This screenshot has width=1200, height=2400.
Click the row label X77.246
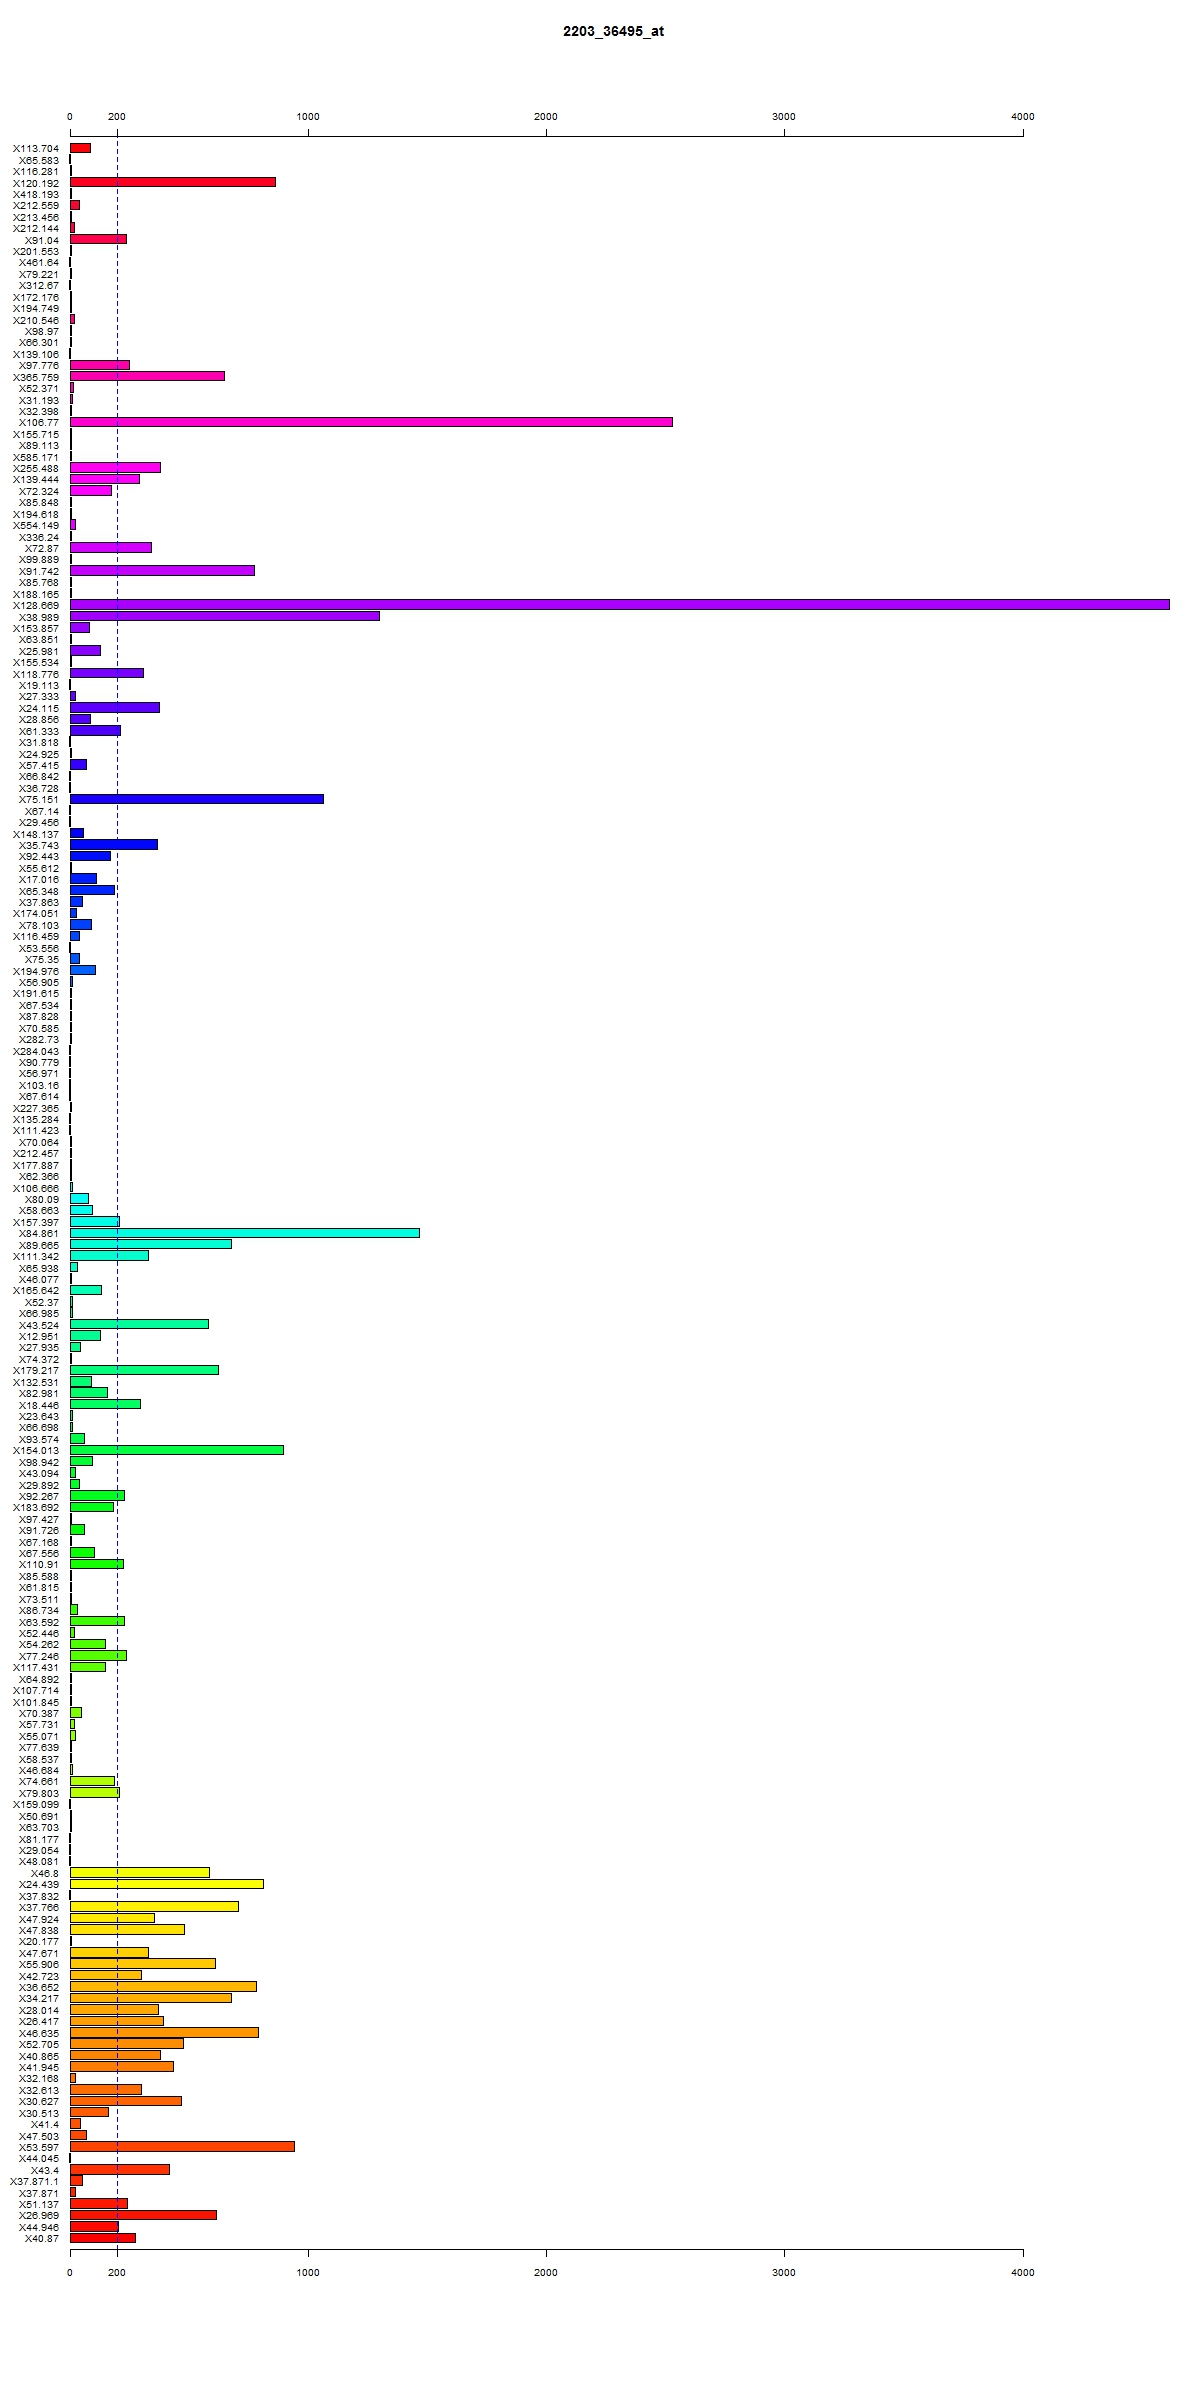[x=39, y=1656]
